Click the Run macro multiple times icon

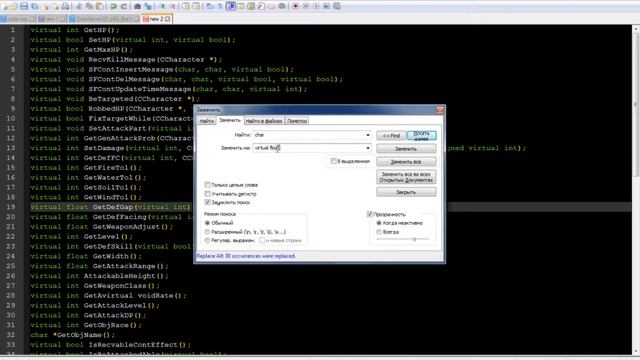coord(327,6)
